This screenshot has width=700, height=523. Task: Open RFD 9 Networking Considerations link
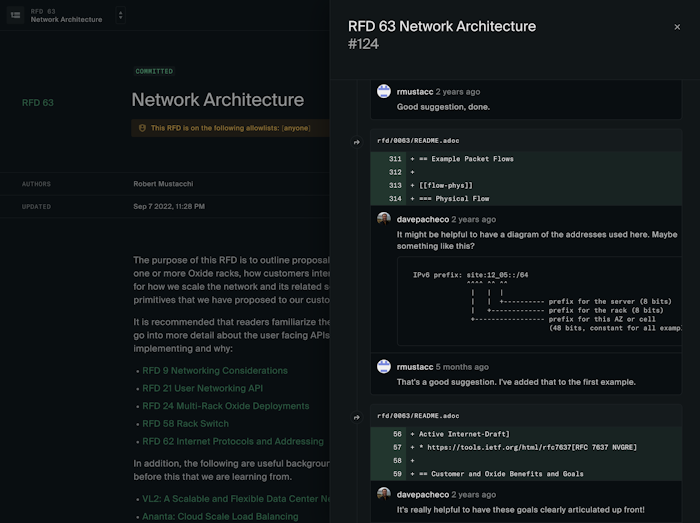214,371
